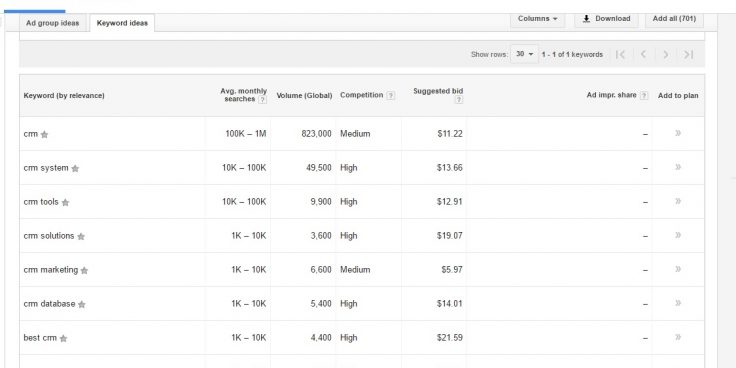This screenshot has height=368, width=736.
Task: Star the crm solutions keyword
Action: point(81,237)
